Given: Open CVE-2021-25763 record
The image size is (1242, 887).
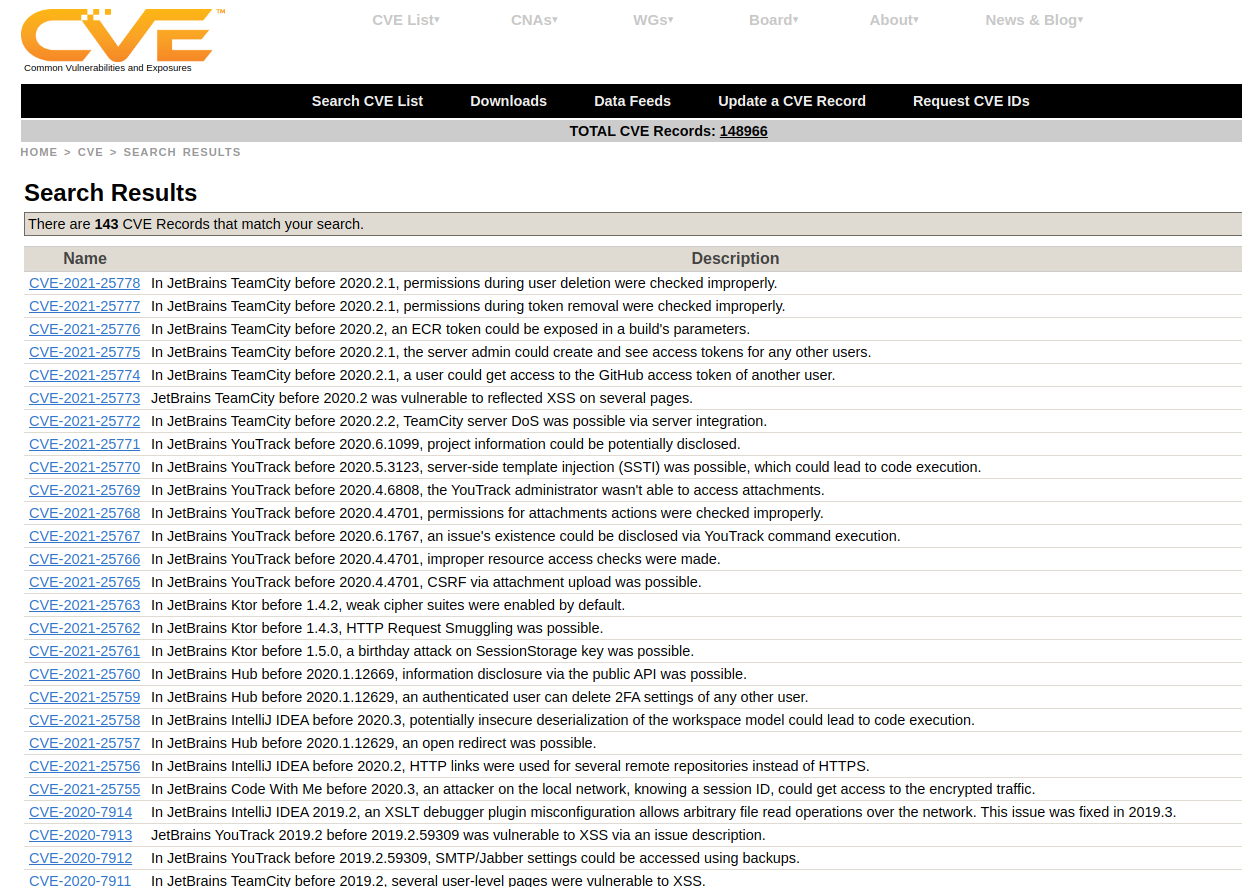Looking at the screenshot, I should 85,605.
